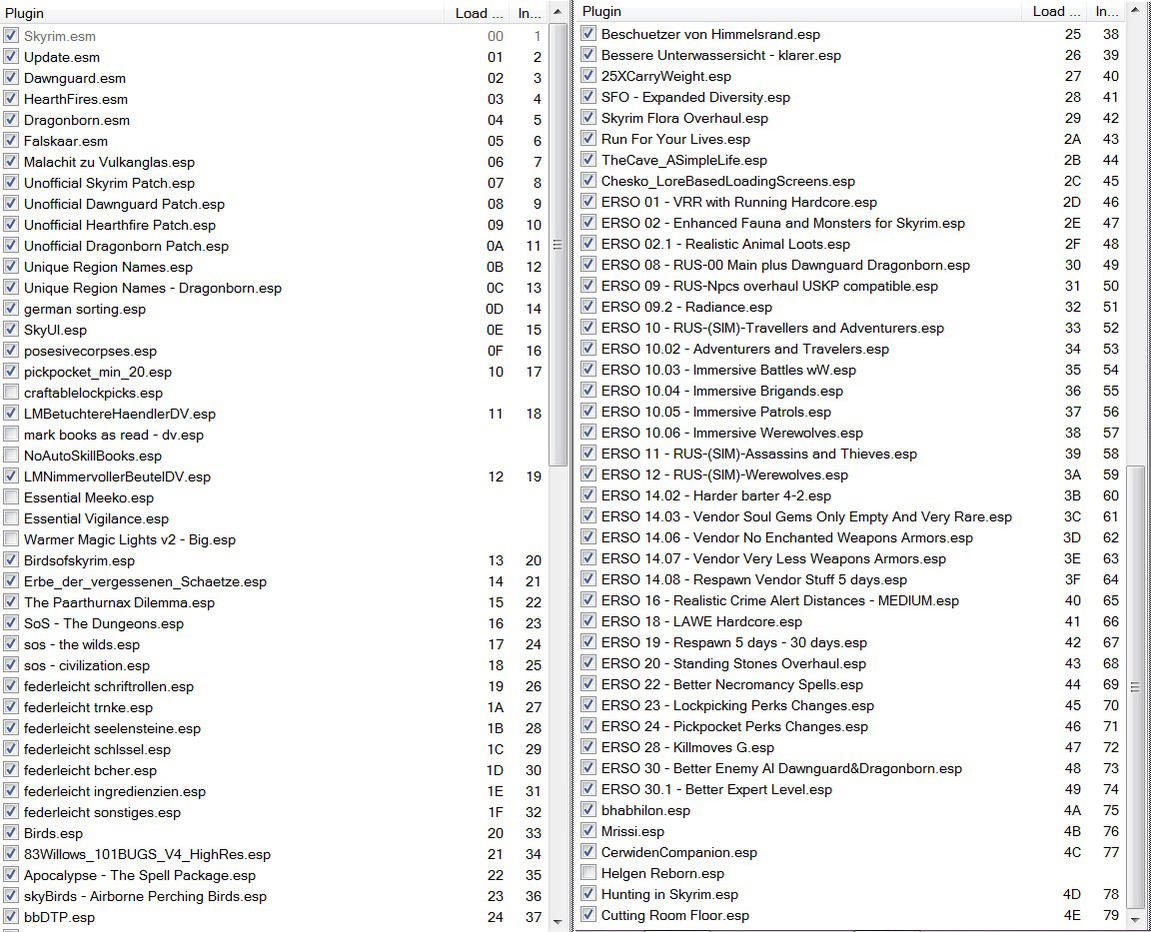Image resolution: width=1151 pixels, height=932 pixels.
Task: Select Malachit zu Vulkanglas.esp entry
Action: coord(109,161)
